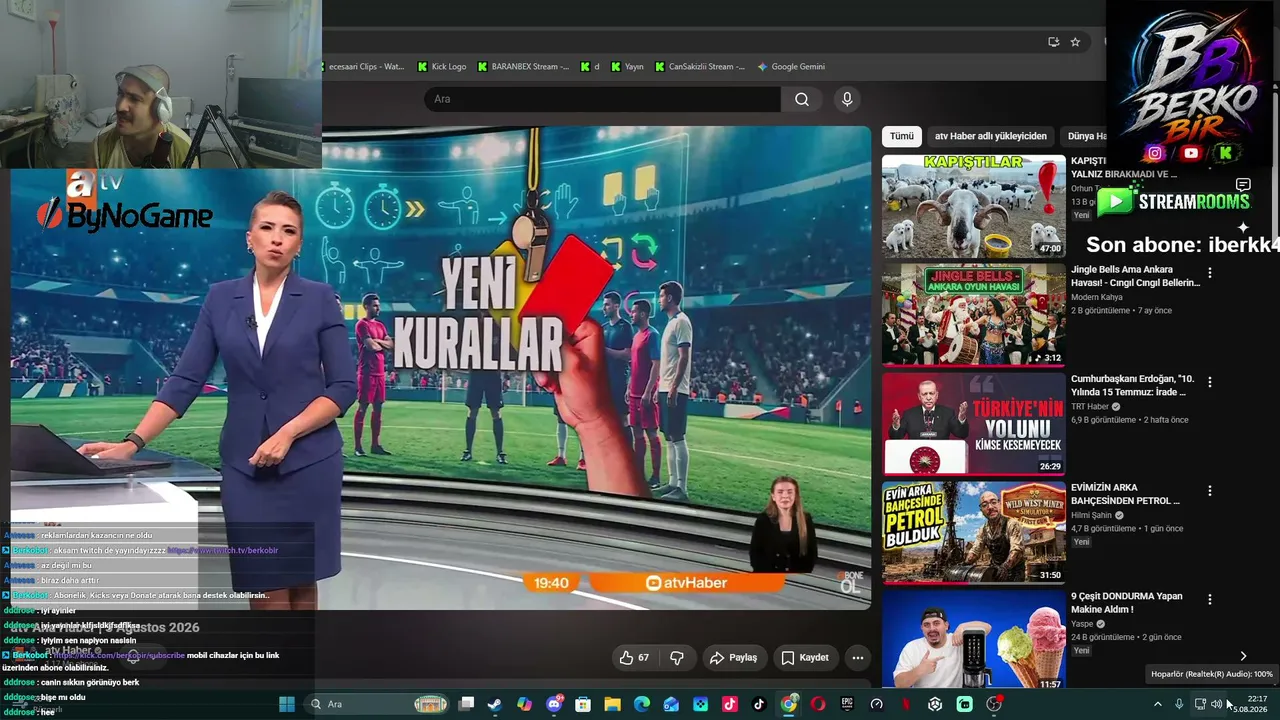Viewport: 1280px width, 720px height.
Task: Open options for Jingle Bells video
Action: point(1209,273)
